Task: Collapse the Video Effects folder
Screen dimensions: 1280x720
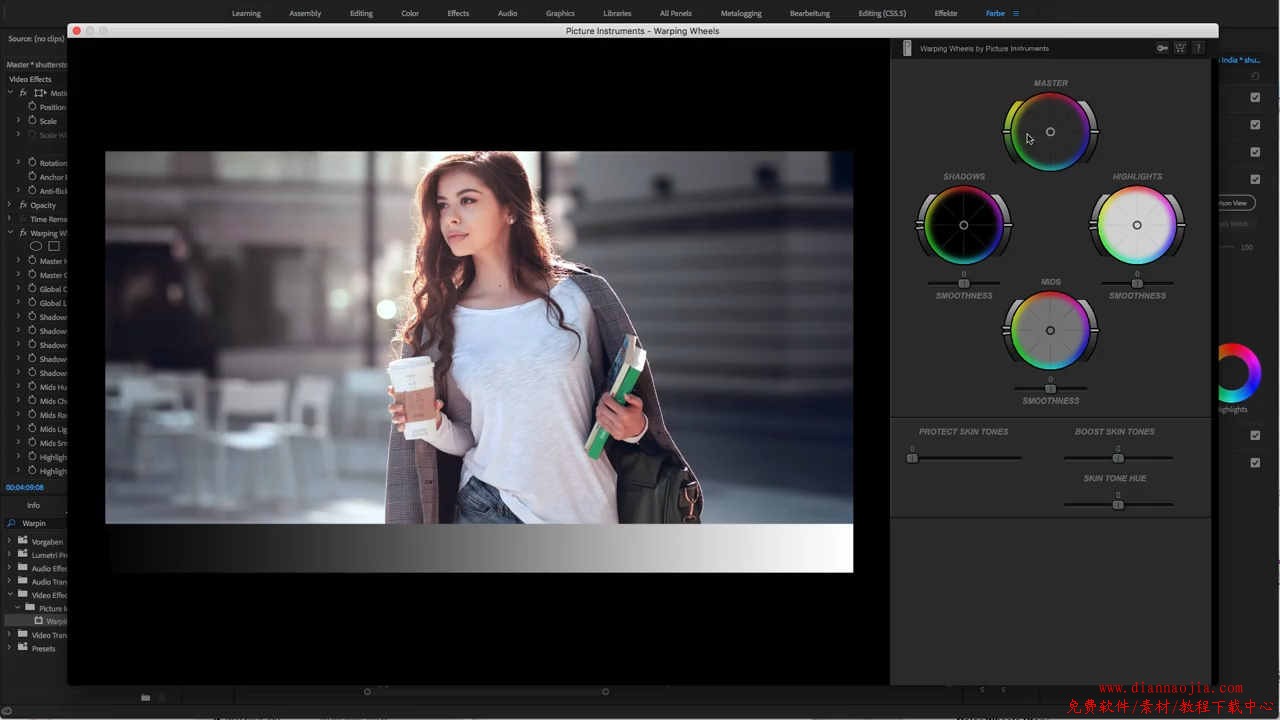Action: pos(10,595)
